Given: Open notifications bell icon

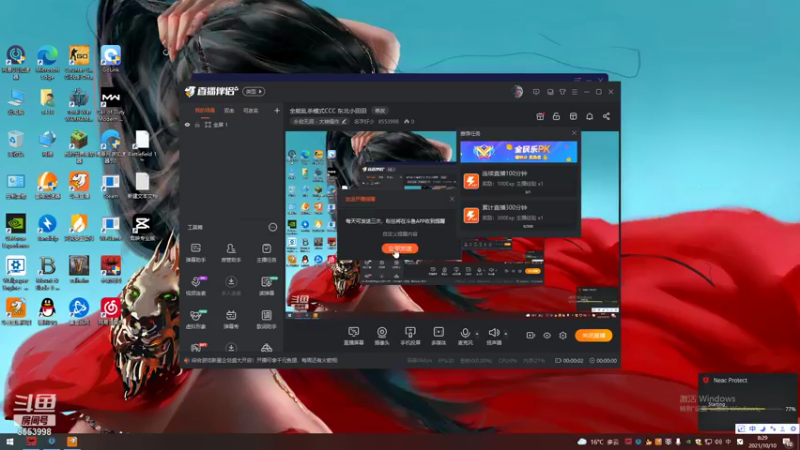Looking at the screenshot, I should tap(589, 116).
